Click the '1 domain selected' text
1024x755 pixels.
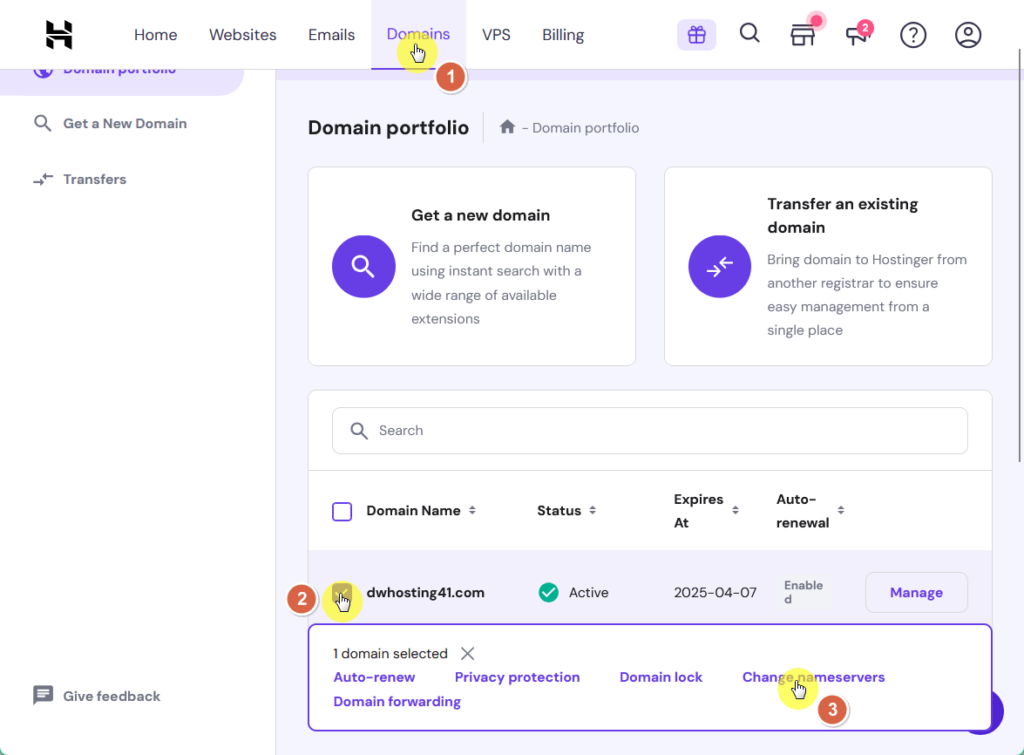390,653
